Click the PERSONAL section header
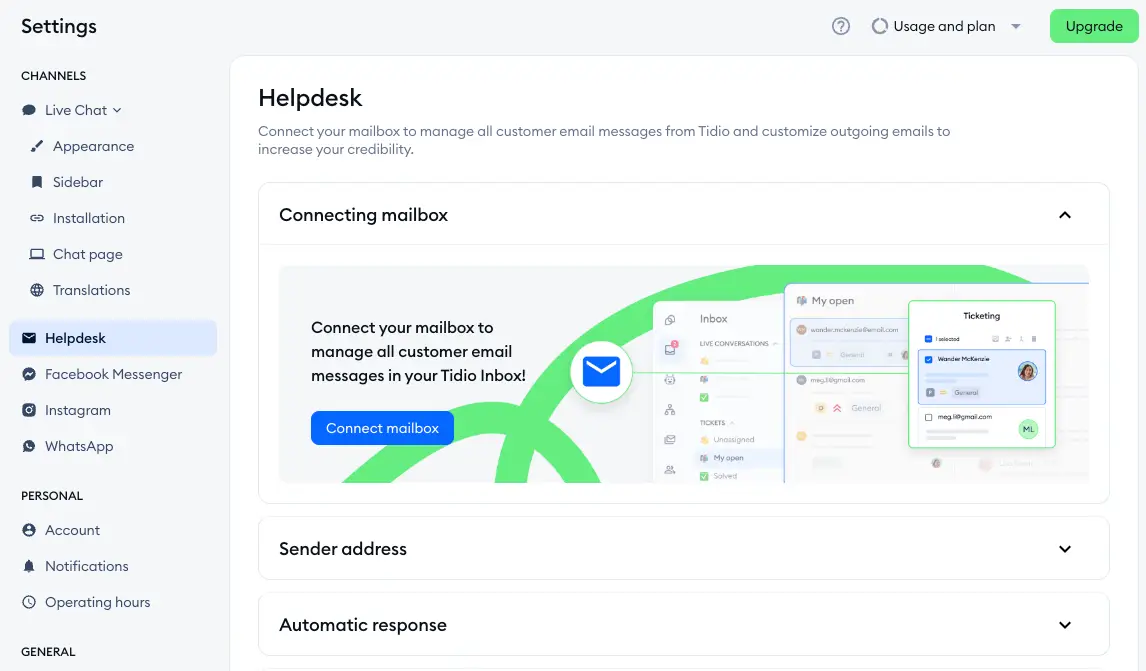 tap(52, 496)
